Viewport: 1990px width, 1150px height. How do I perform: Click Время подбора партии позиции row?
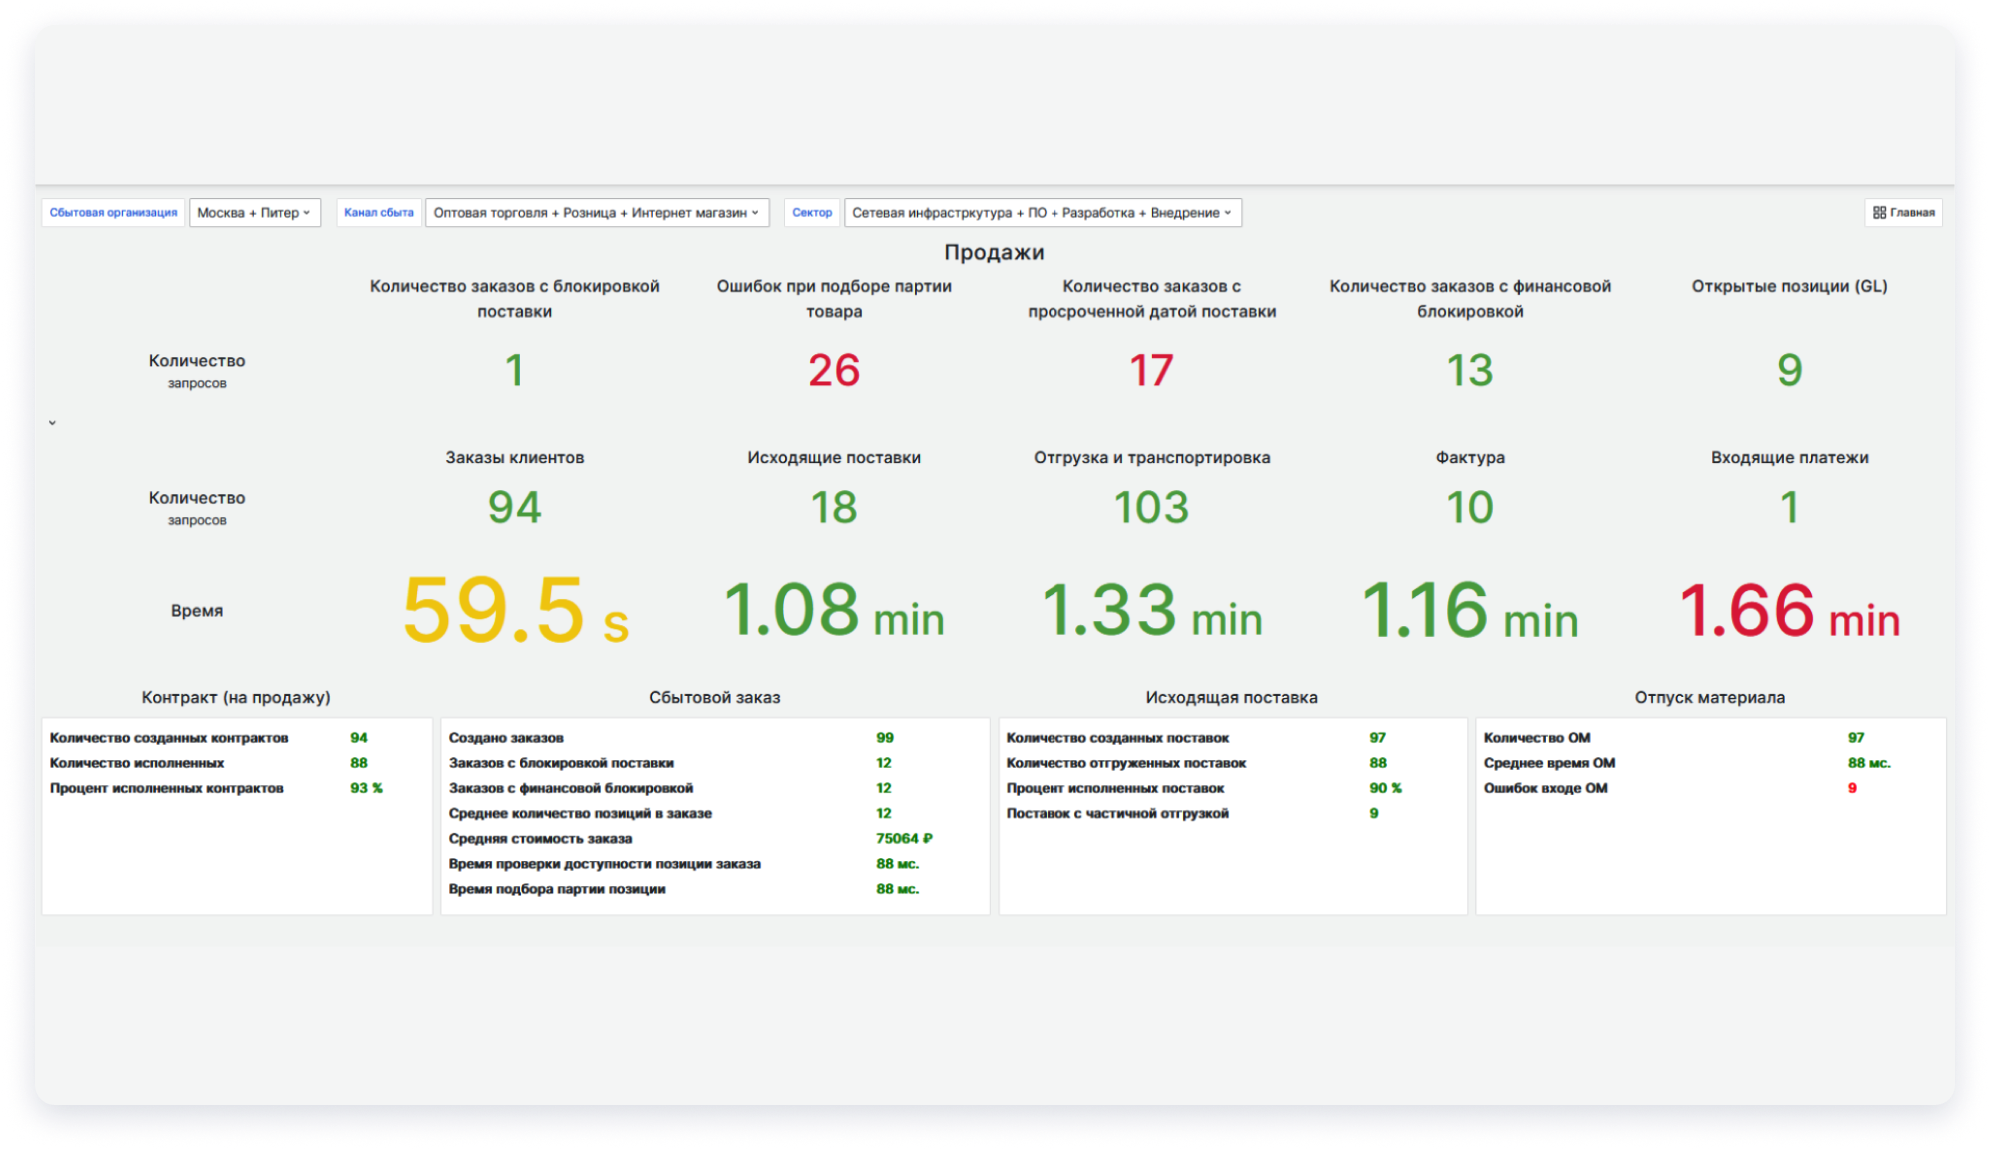(x=715, y=888)
